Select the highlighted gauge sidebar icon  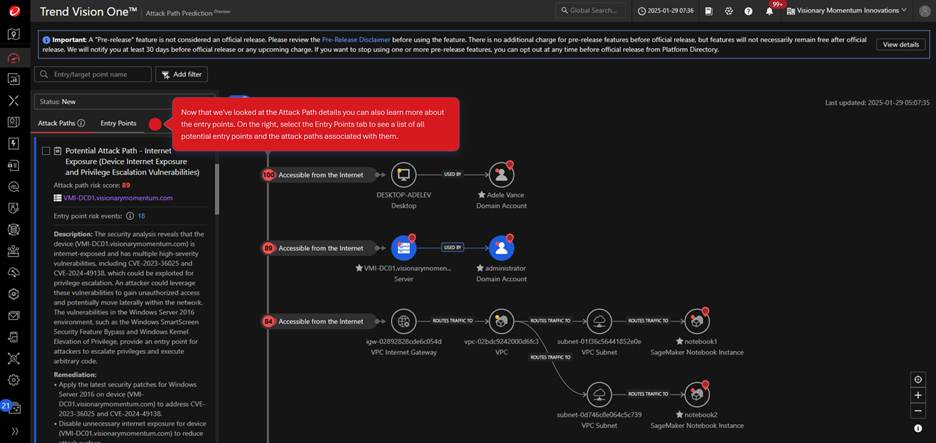coord(14,57)
